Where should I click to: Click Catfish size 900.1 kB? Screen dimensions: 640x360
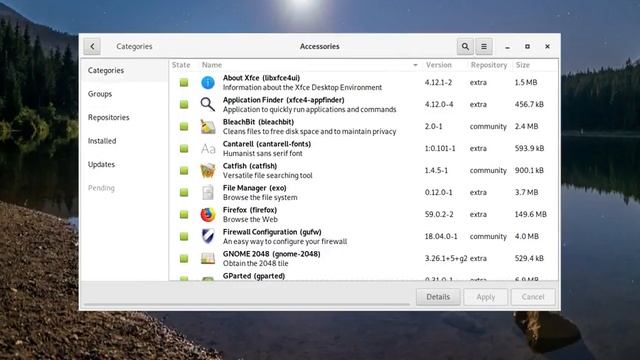[529, 170]
